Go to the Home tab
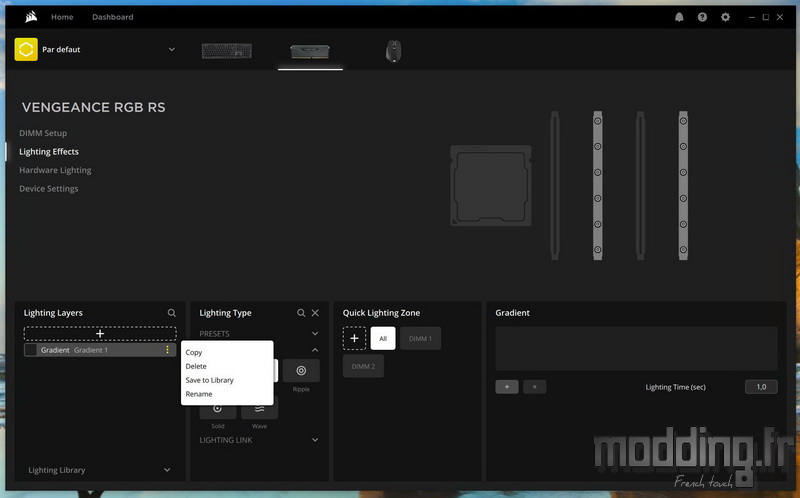 62,17
